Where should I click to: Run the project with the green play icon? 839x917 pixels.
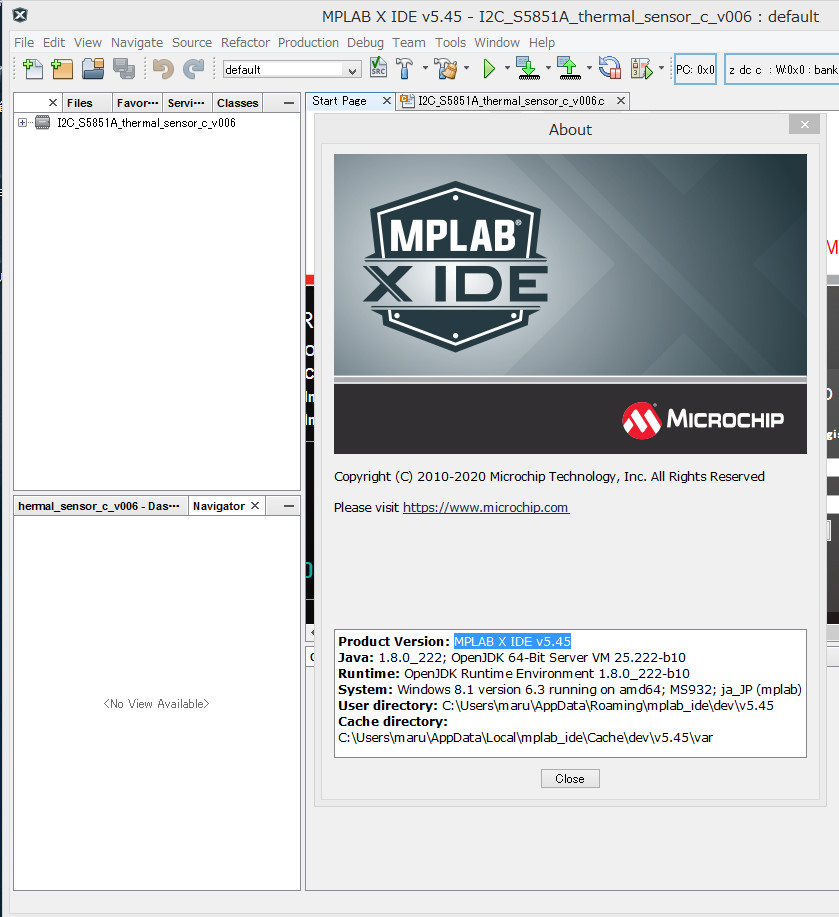[x=489, y=69]
